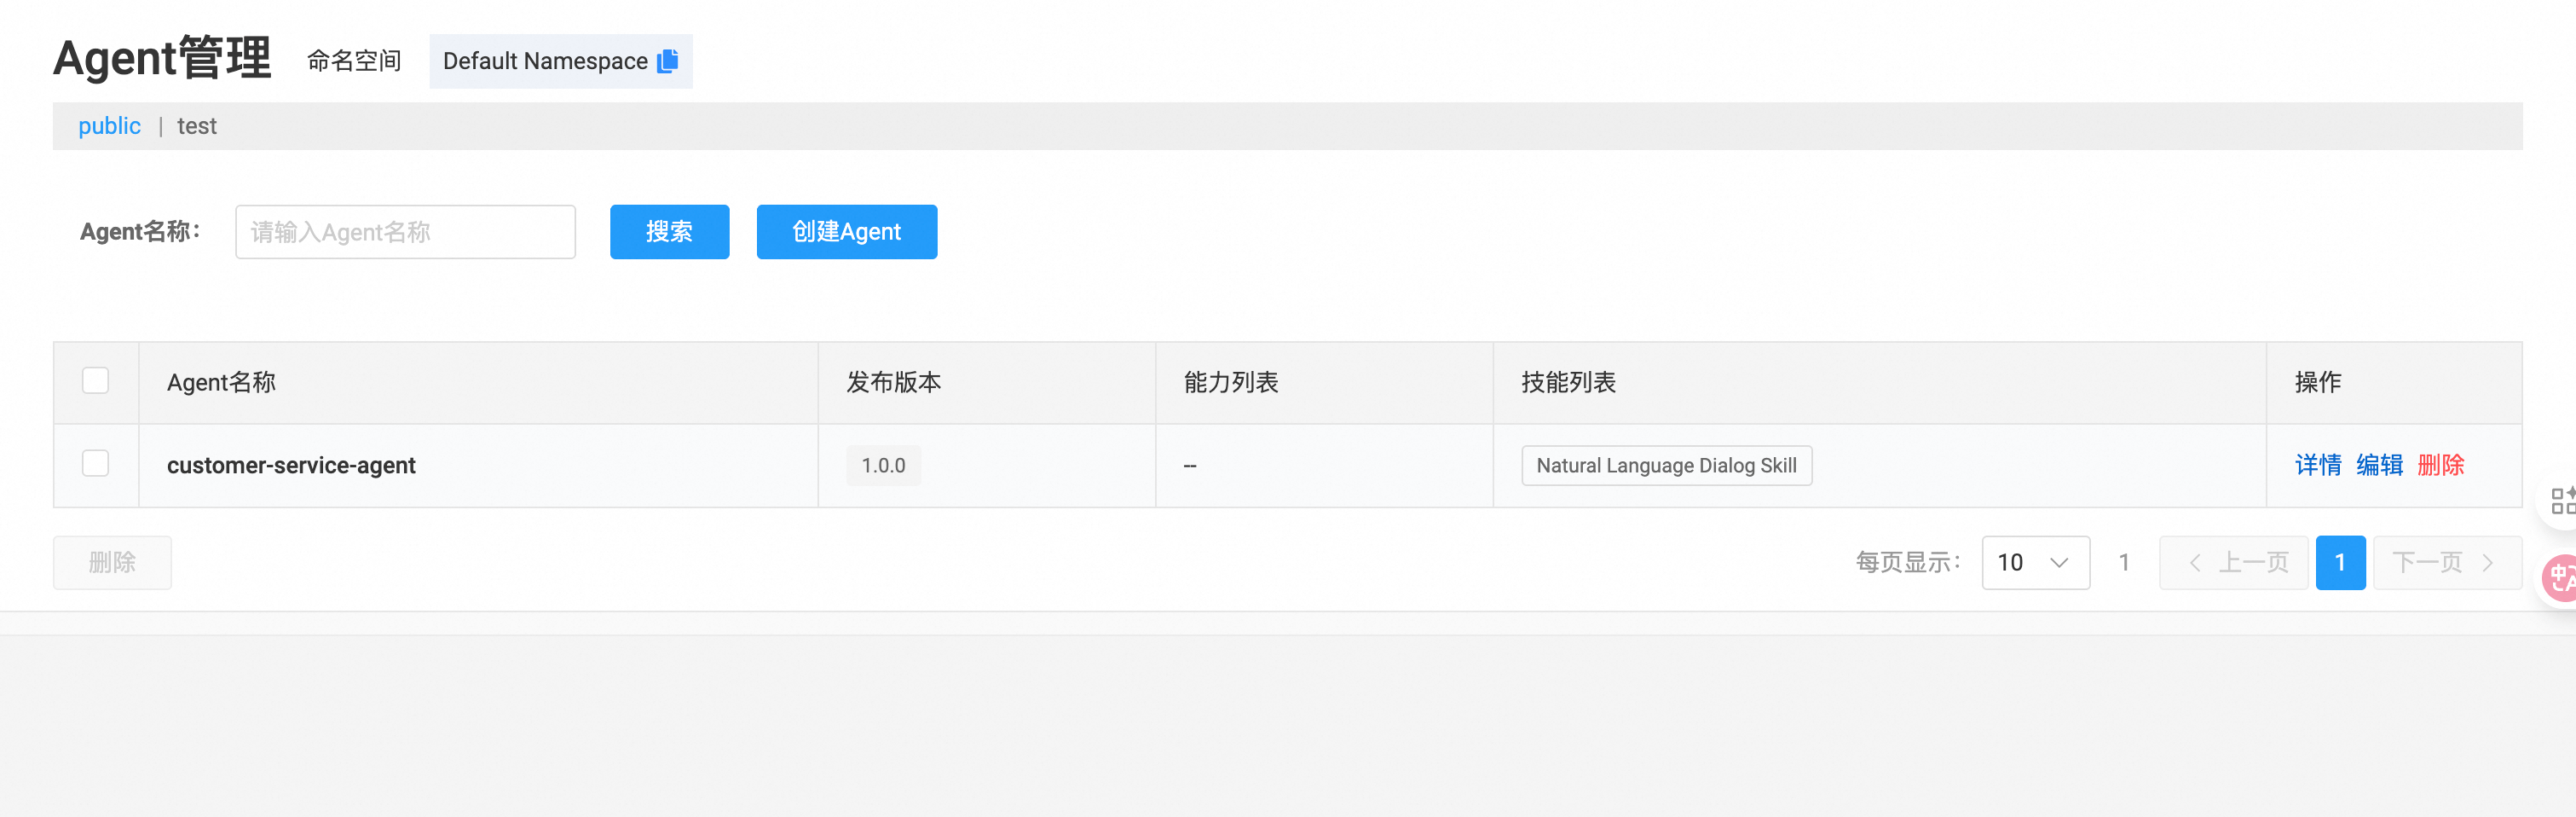This screenshot has width=2576, height=817.
Task: Switch to the public namespace tab
Action: [x=109, y=126]
